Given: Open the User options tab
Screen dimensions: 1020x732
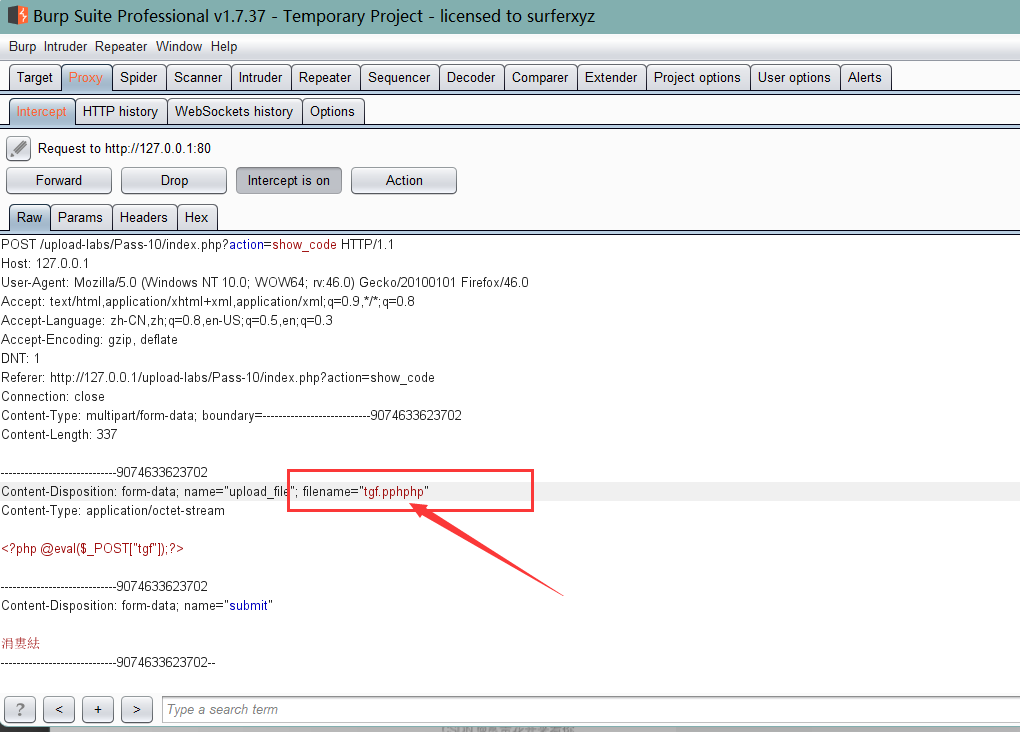Looking at the screenshot, I should (794, 77).
